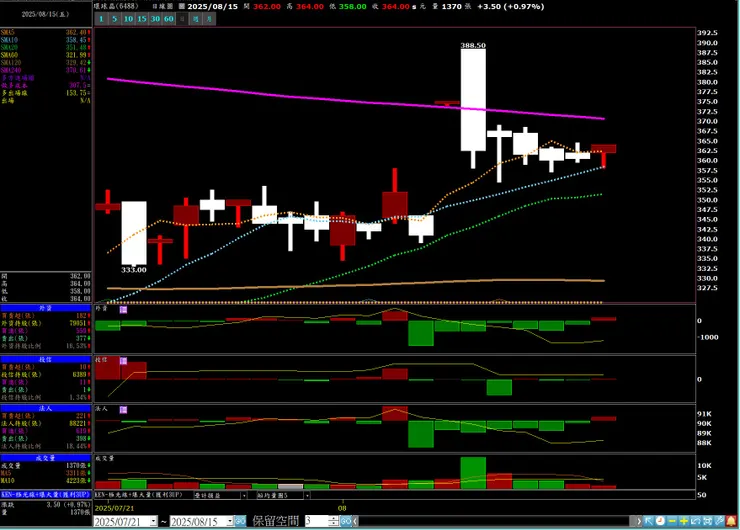Screen dimensions: 740x530
Task: Click the KEN indicator label at bottom left
Action: [x=46, y=495]
